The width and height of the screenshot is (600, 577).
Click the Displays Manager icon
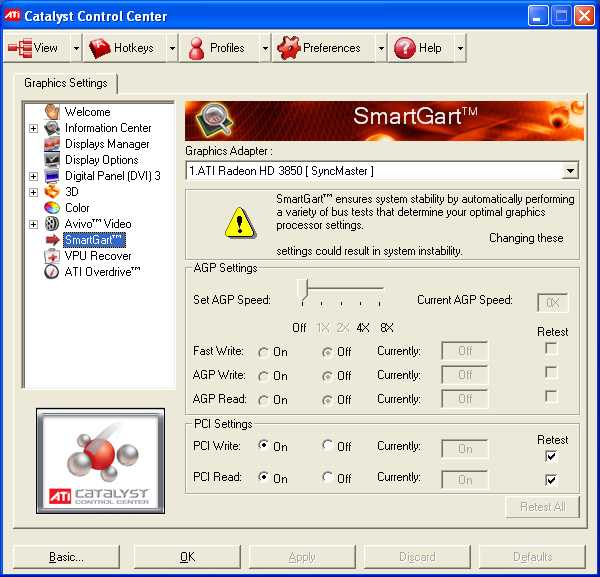pos(52,144)
